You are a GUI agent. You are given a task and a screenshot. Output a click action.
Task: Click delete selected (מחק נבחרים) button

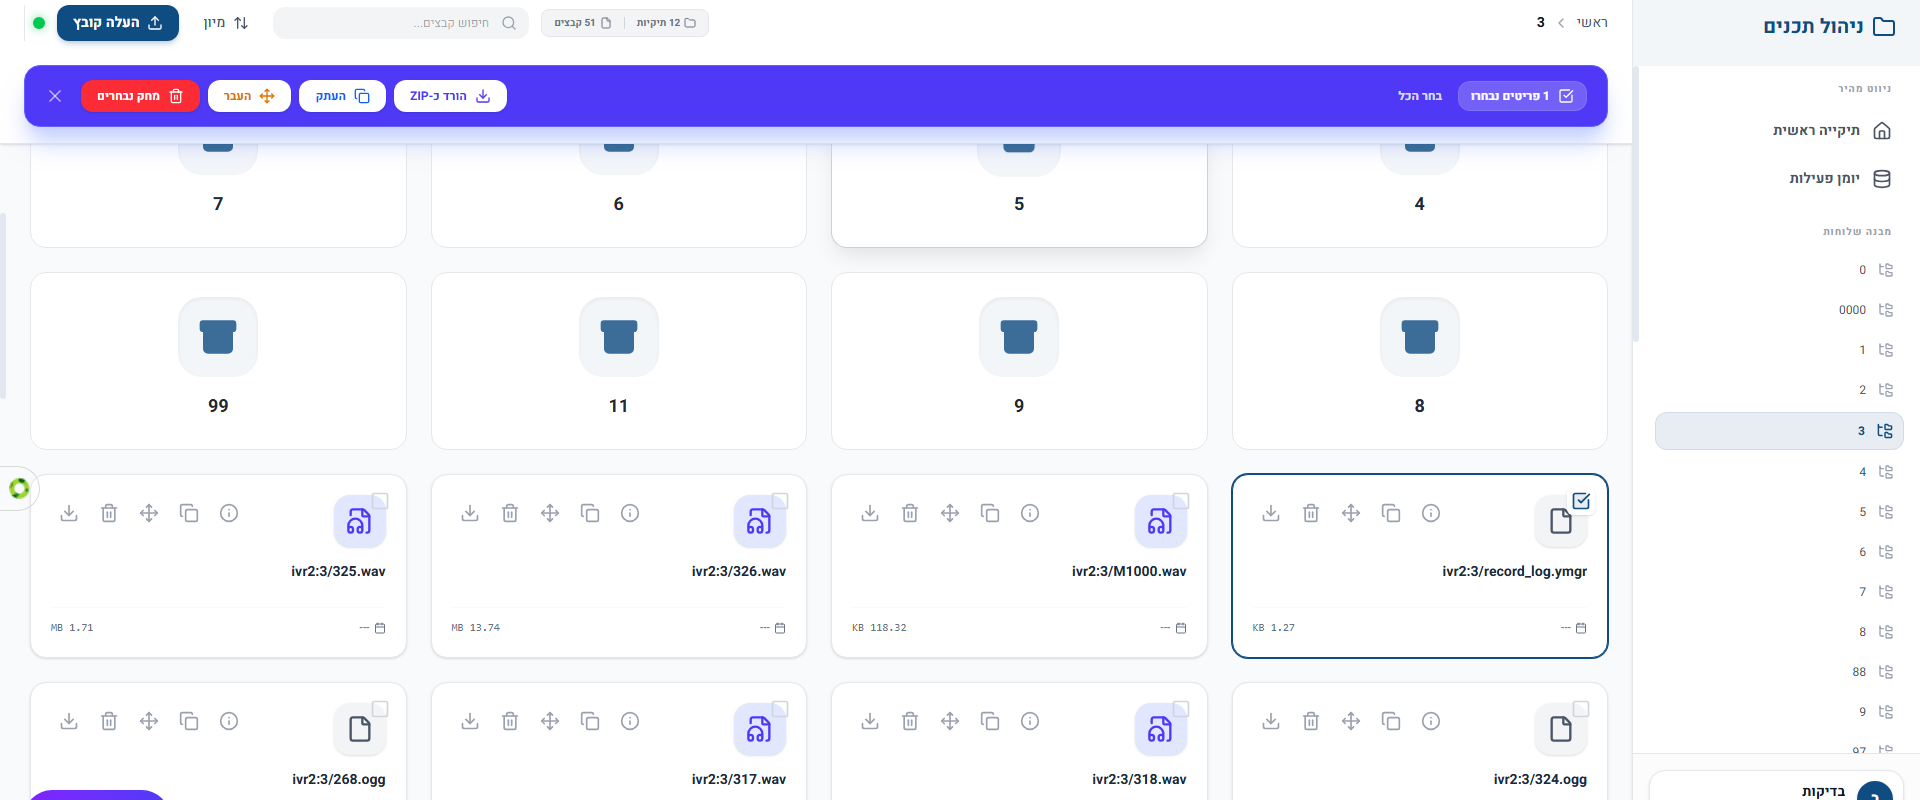coord(140,96)
